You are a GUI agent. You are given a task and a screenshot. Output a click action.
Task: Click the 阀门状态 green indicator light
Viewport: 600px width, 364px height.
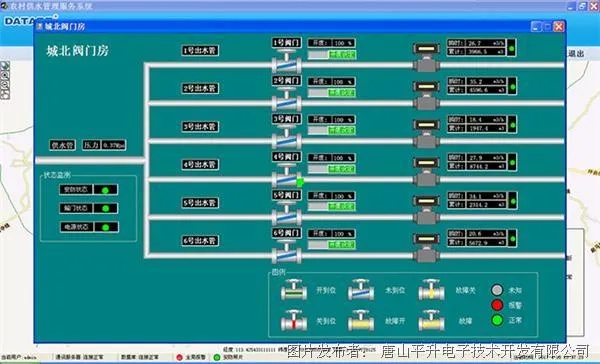[106, 209]
